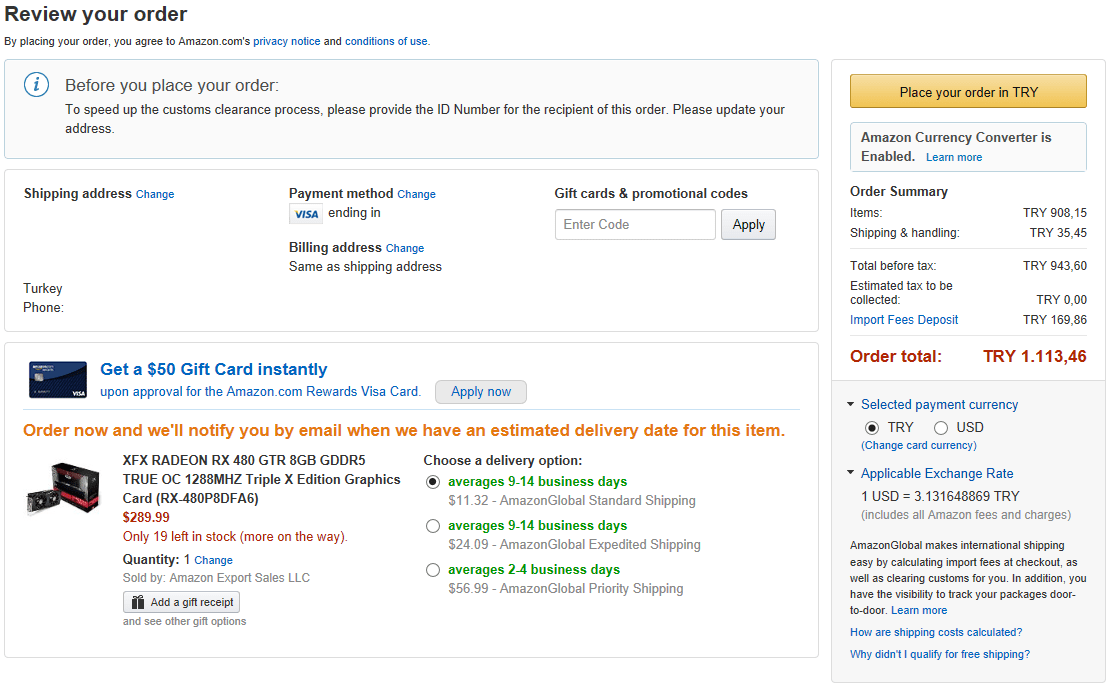Change the shipping address

click(155, 194)
